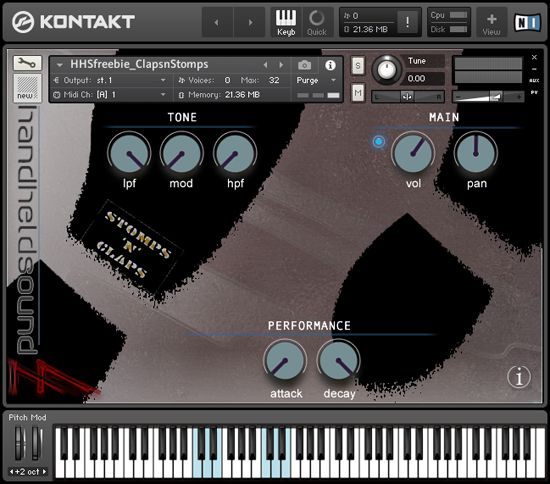The image size is (550, 484).
Task: Open the camera snapshot view
Action: [304, 65]
